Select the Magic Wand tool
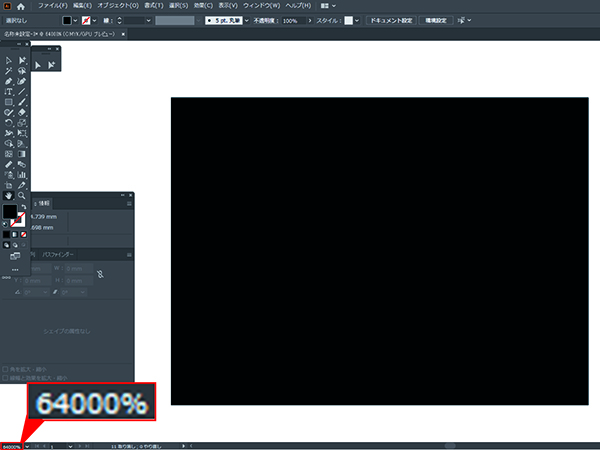Image resolution: width=600 pixels, height=450 pixels. (x=8, y=71)
